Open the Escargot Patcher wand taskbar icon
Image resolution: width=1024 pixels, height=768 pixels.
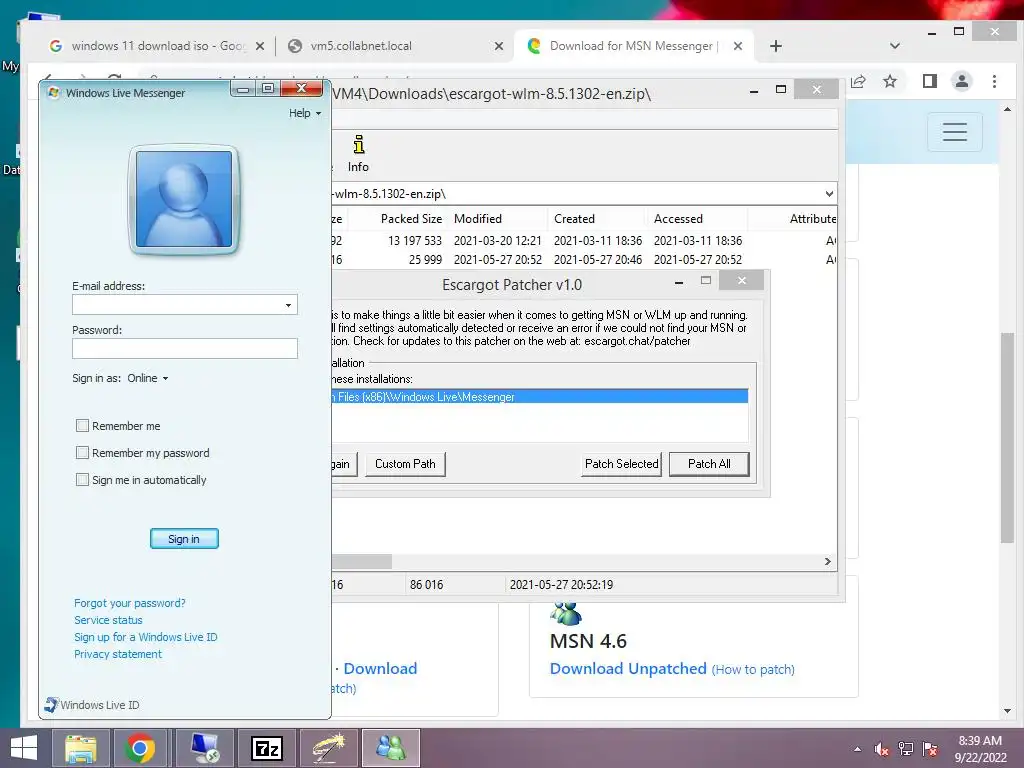click(329, 748)
